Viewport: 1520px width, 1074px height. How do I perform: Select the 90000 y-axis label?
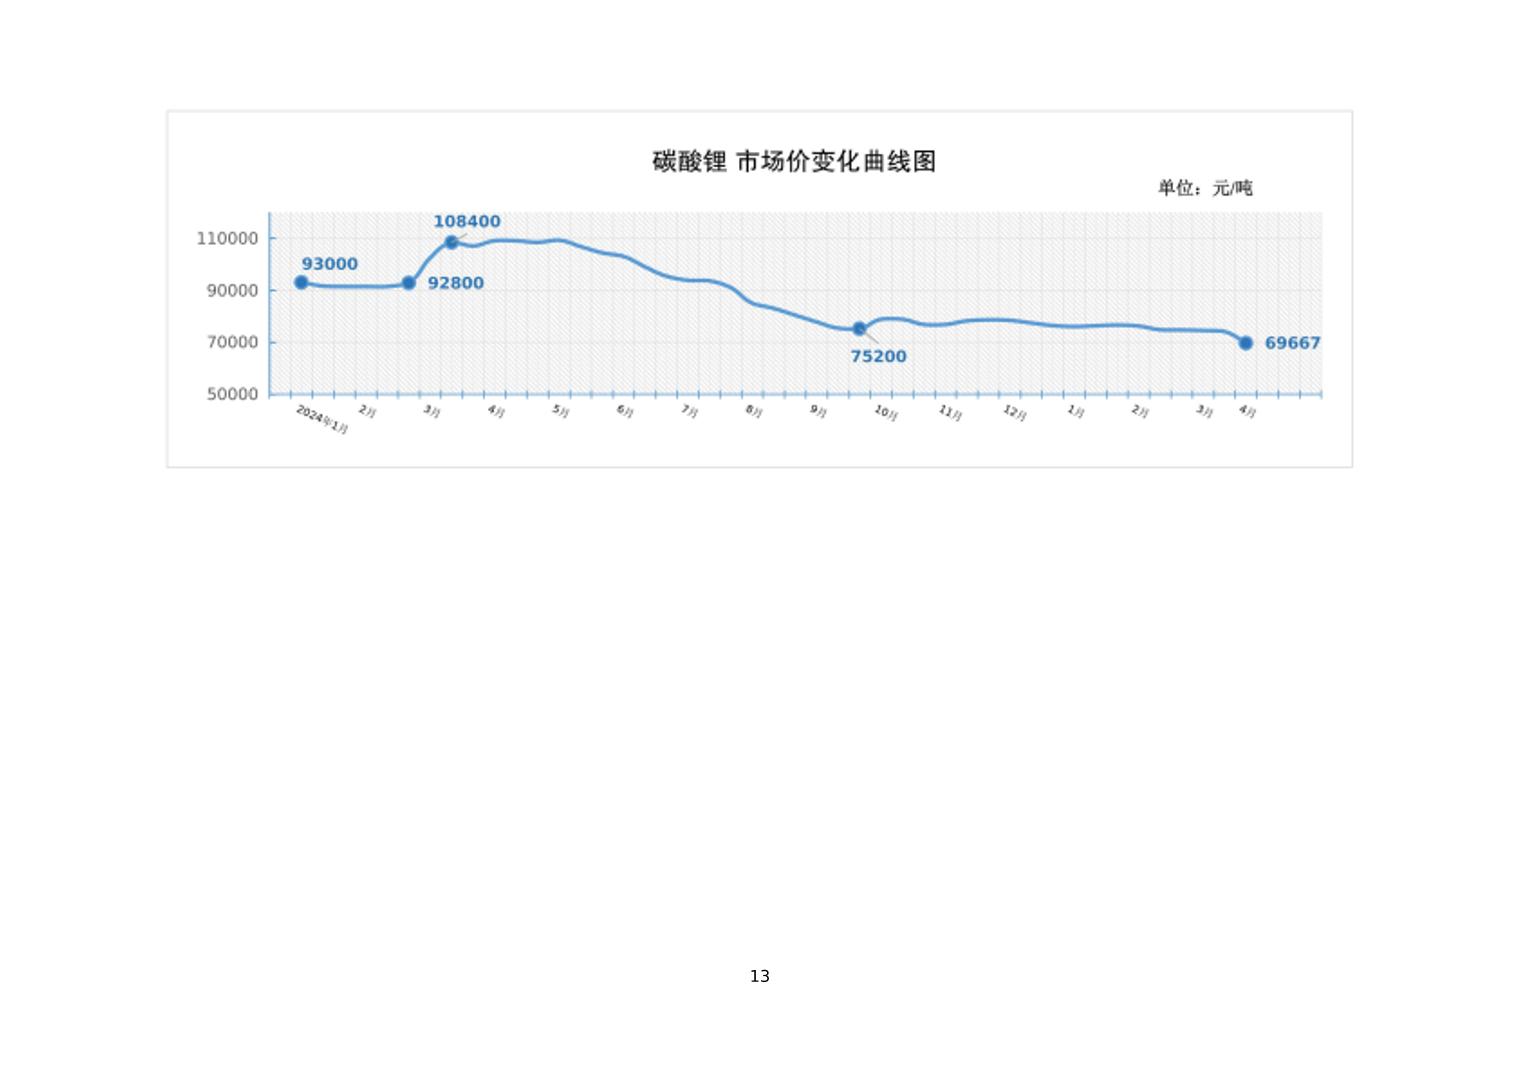(x=232, y=291)
